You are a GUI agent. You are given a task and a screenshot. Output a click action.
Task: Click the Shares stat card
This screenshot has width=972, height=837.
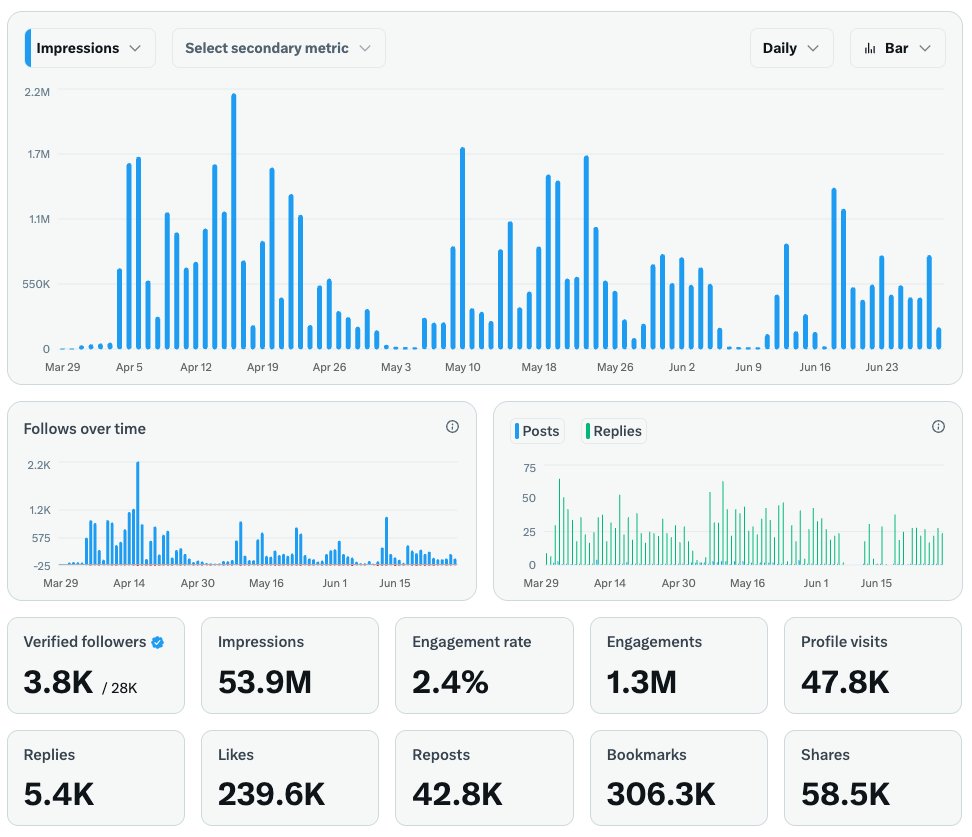pyautogui.click(x=873, y=778)
